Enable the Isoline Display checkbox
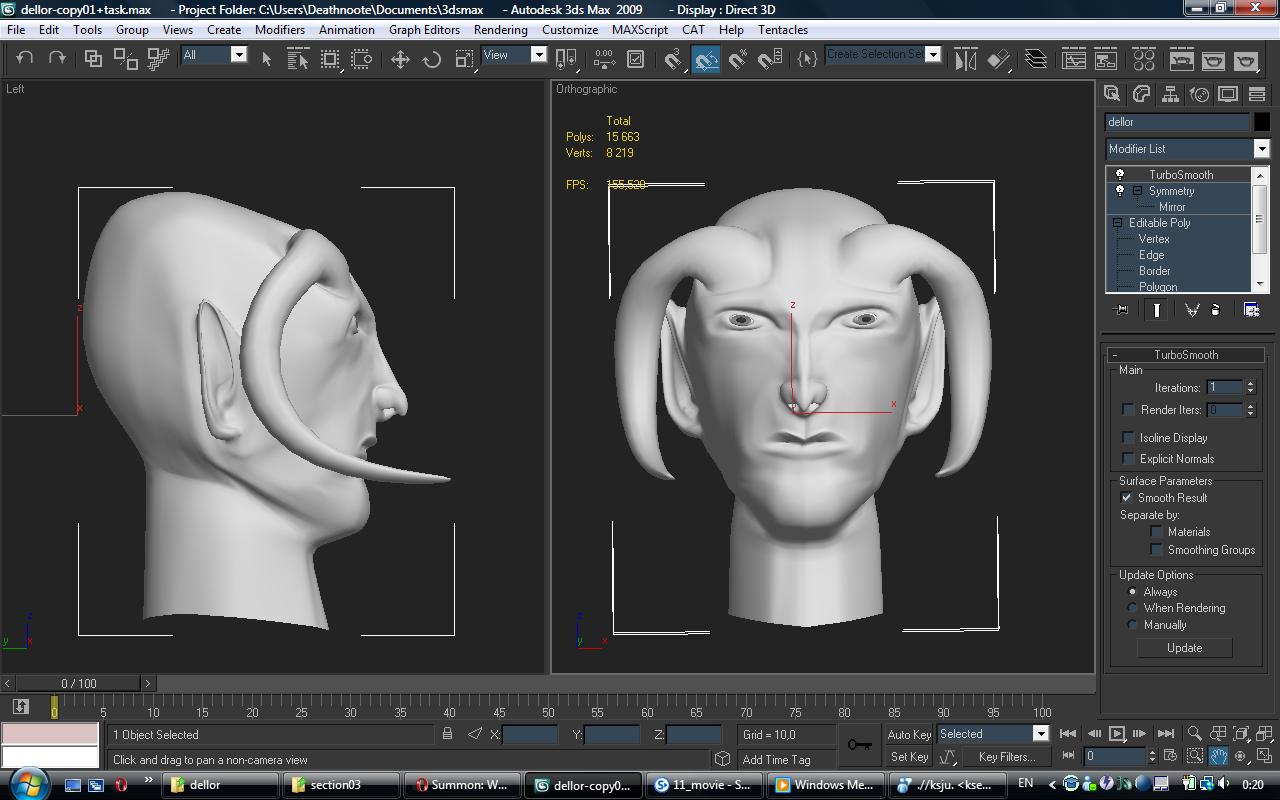Image resolution: width=1280 pixels, height=800 pixels. (x=1129, y=438)
